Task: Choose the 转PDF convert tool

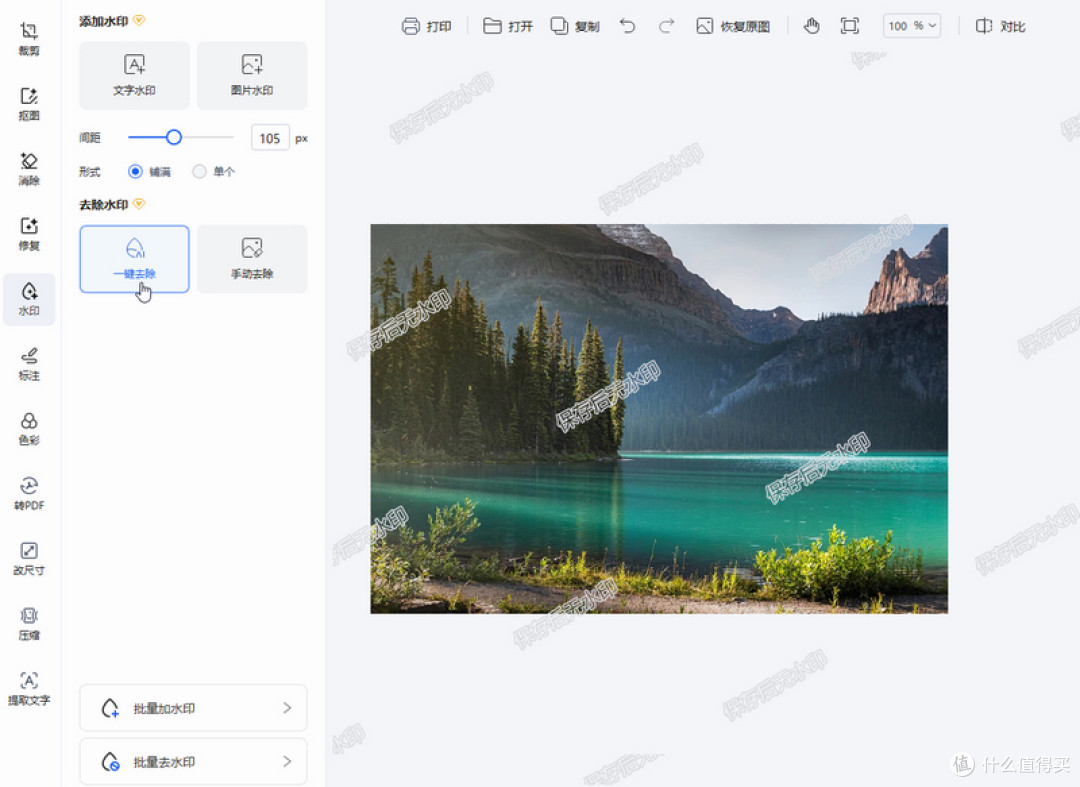Action: 29,494
